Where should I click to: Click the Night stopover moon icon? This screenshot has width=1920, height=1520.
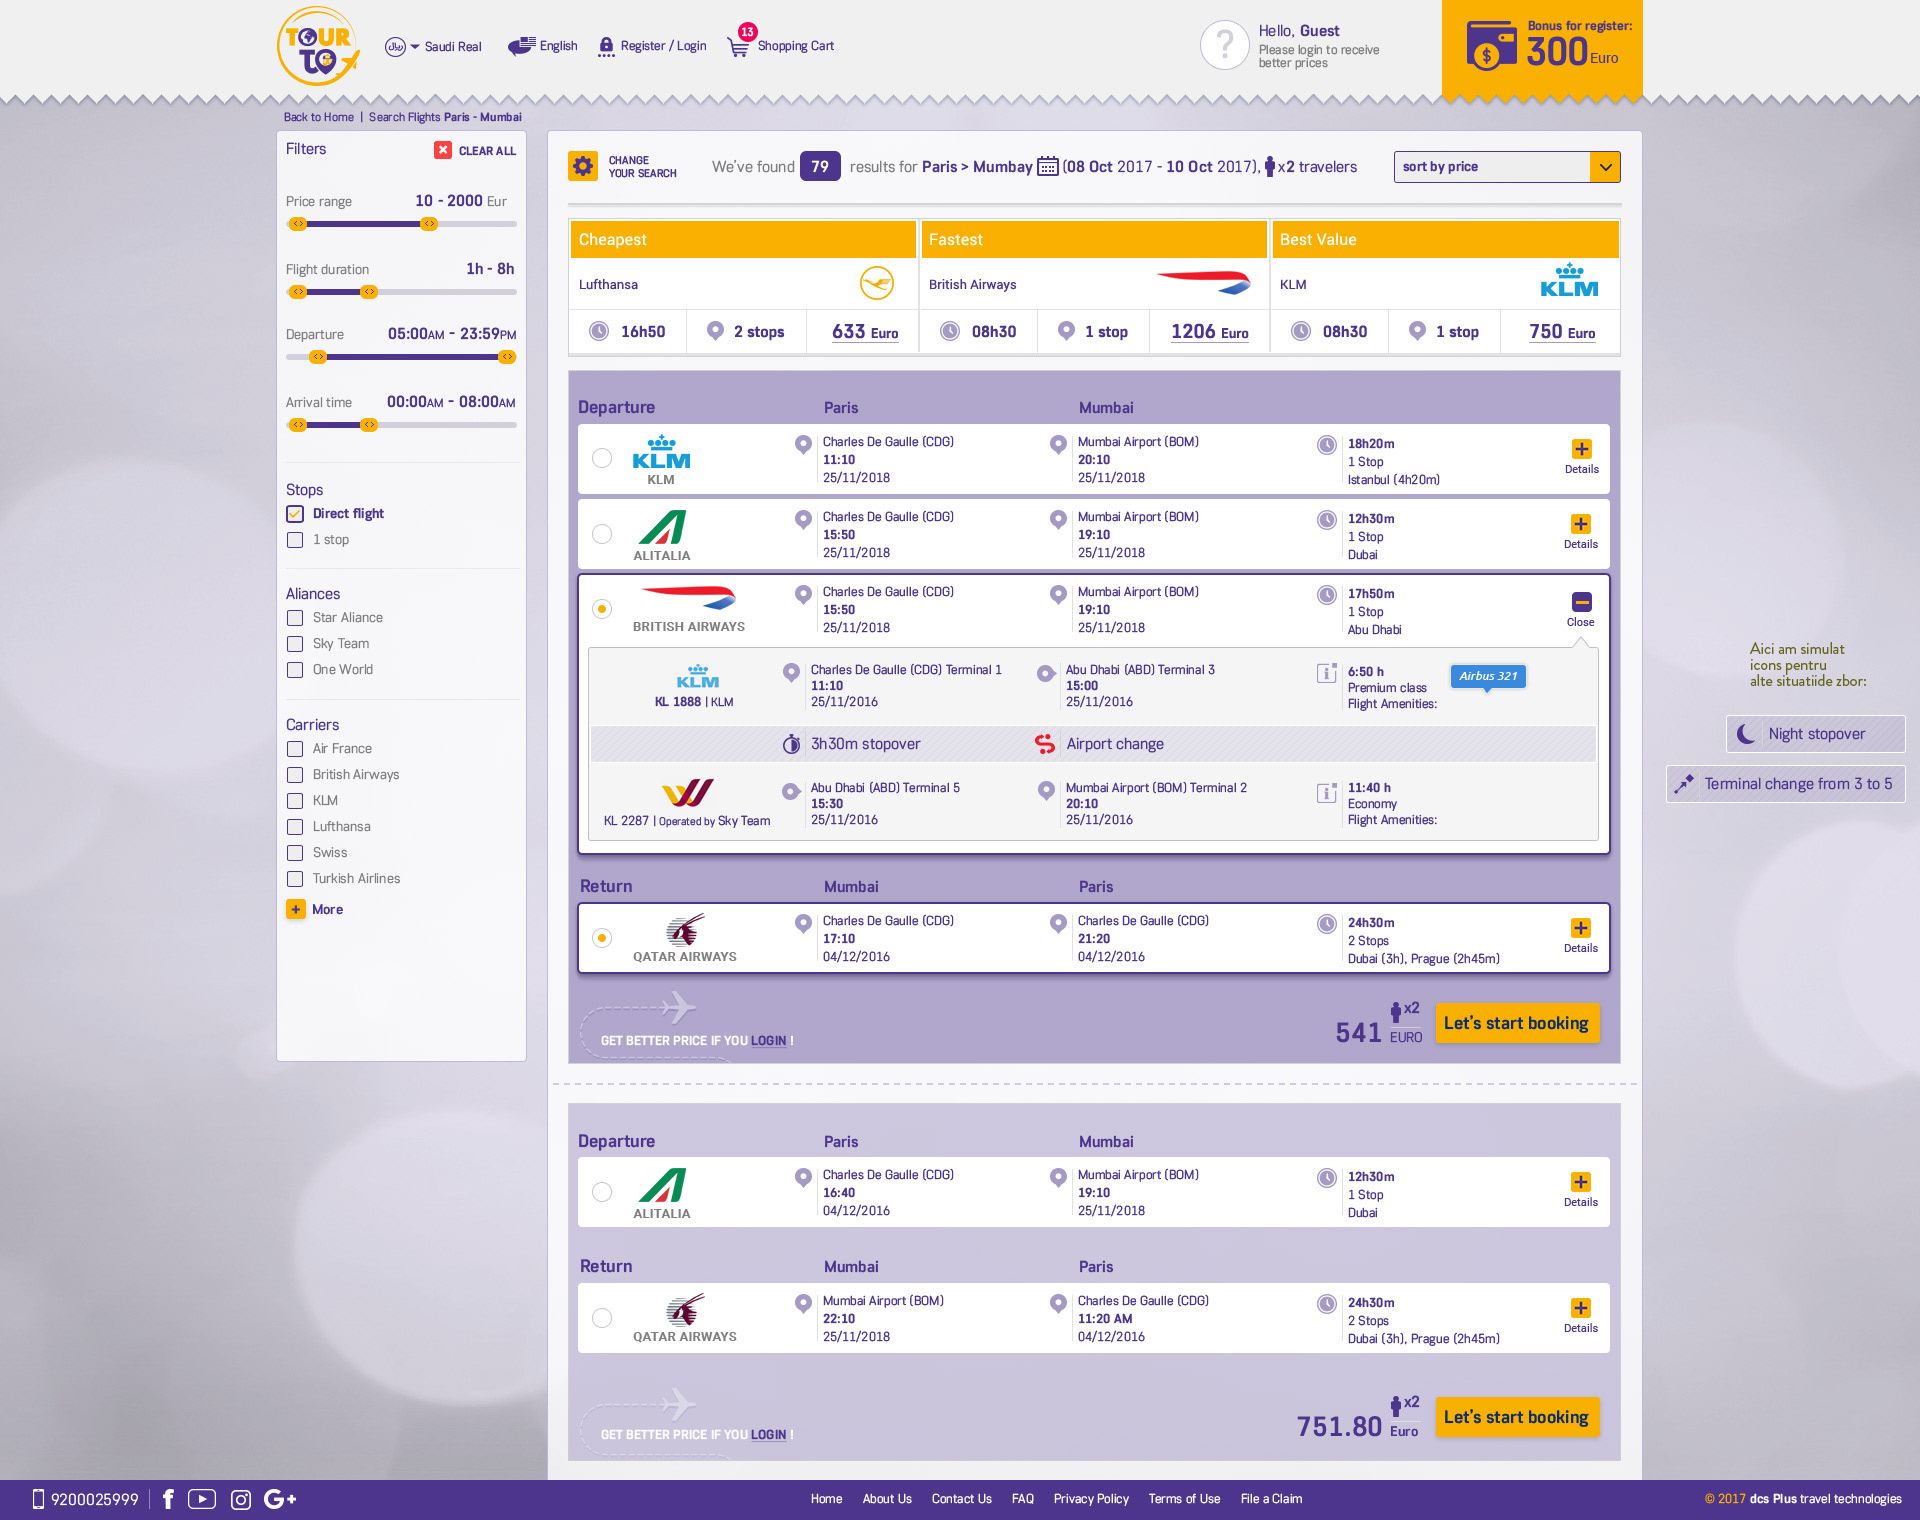coord(1746,734)
